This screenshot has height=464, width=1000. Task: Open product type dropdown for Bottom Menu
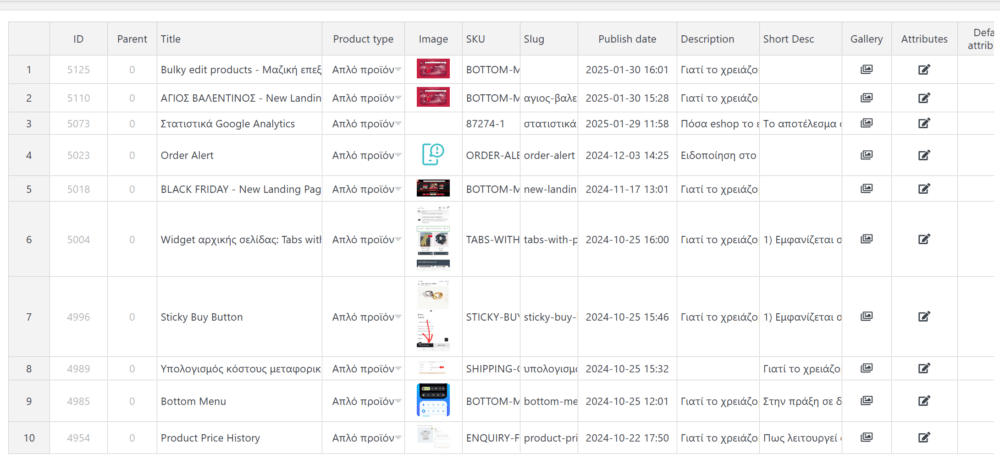pos(398,402)
